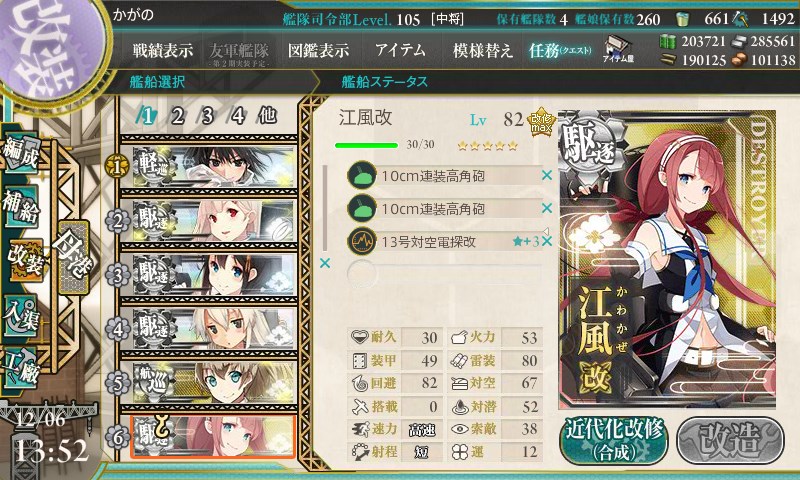This screenshot has height=480, width=800.
Task: Open the 補給 resupply sidebar icon
Action: pos(21,206)
